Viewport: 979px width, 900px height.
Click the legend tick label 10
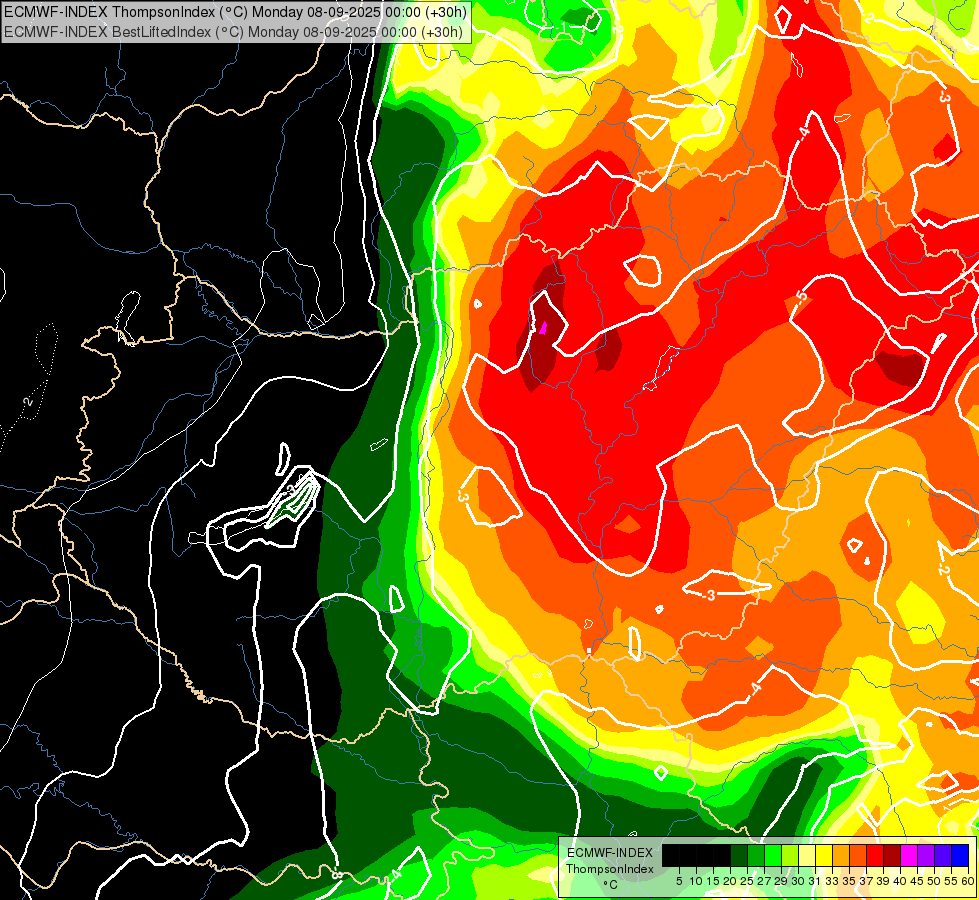(696, 881)
